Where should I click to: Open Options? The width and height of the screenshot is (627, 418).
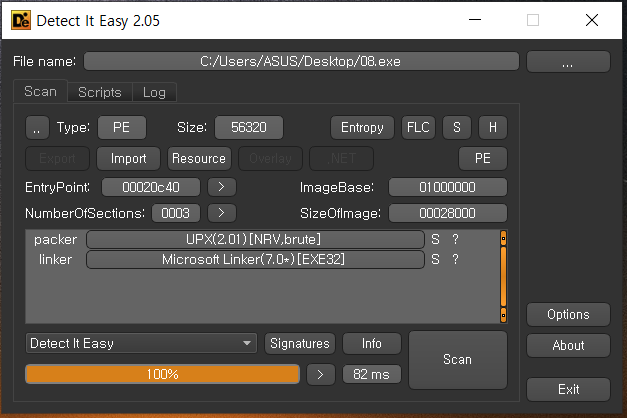click(x=568, y=314)
